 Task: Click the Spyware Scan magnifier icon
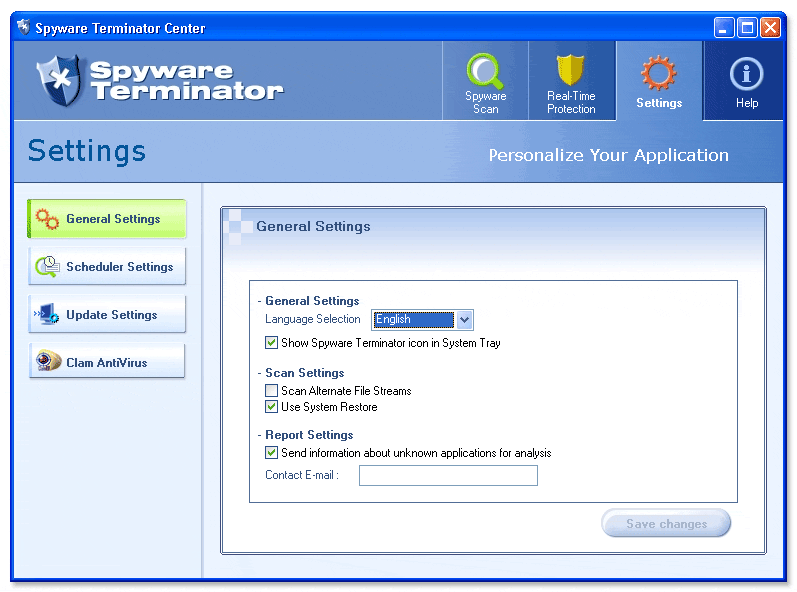pyautogui.click(x=485, y=71)
